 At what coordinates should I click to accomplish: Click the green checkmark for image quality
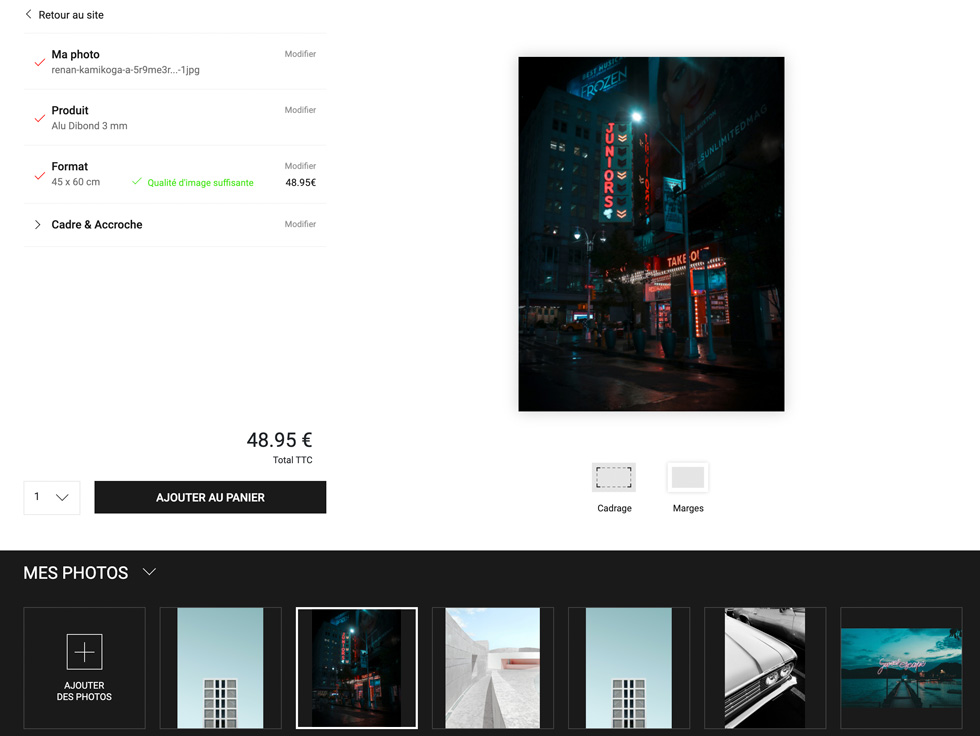tap(137, 181)
